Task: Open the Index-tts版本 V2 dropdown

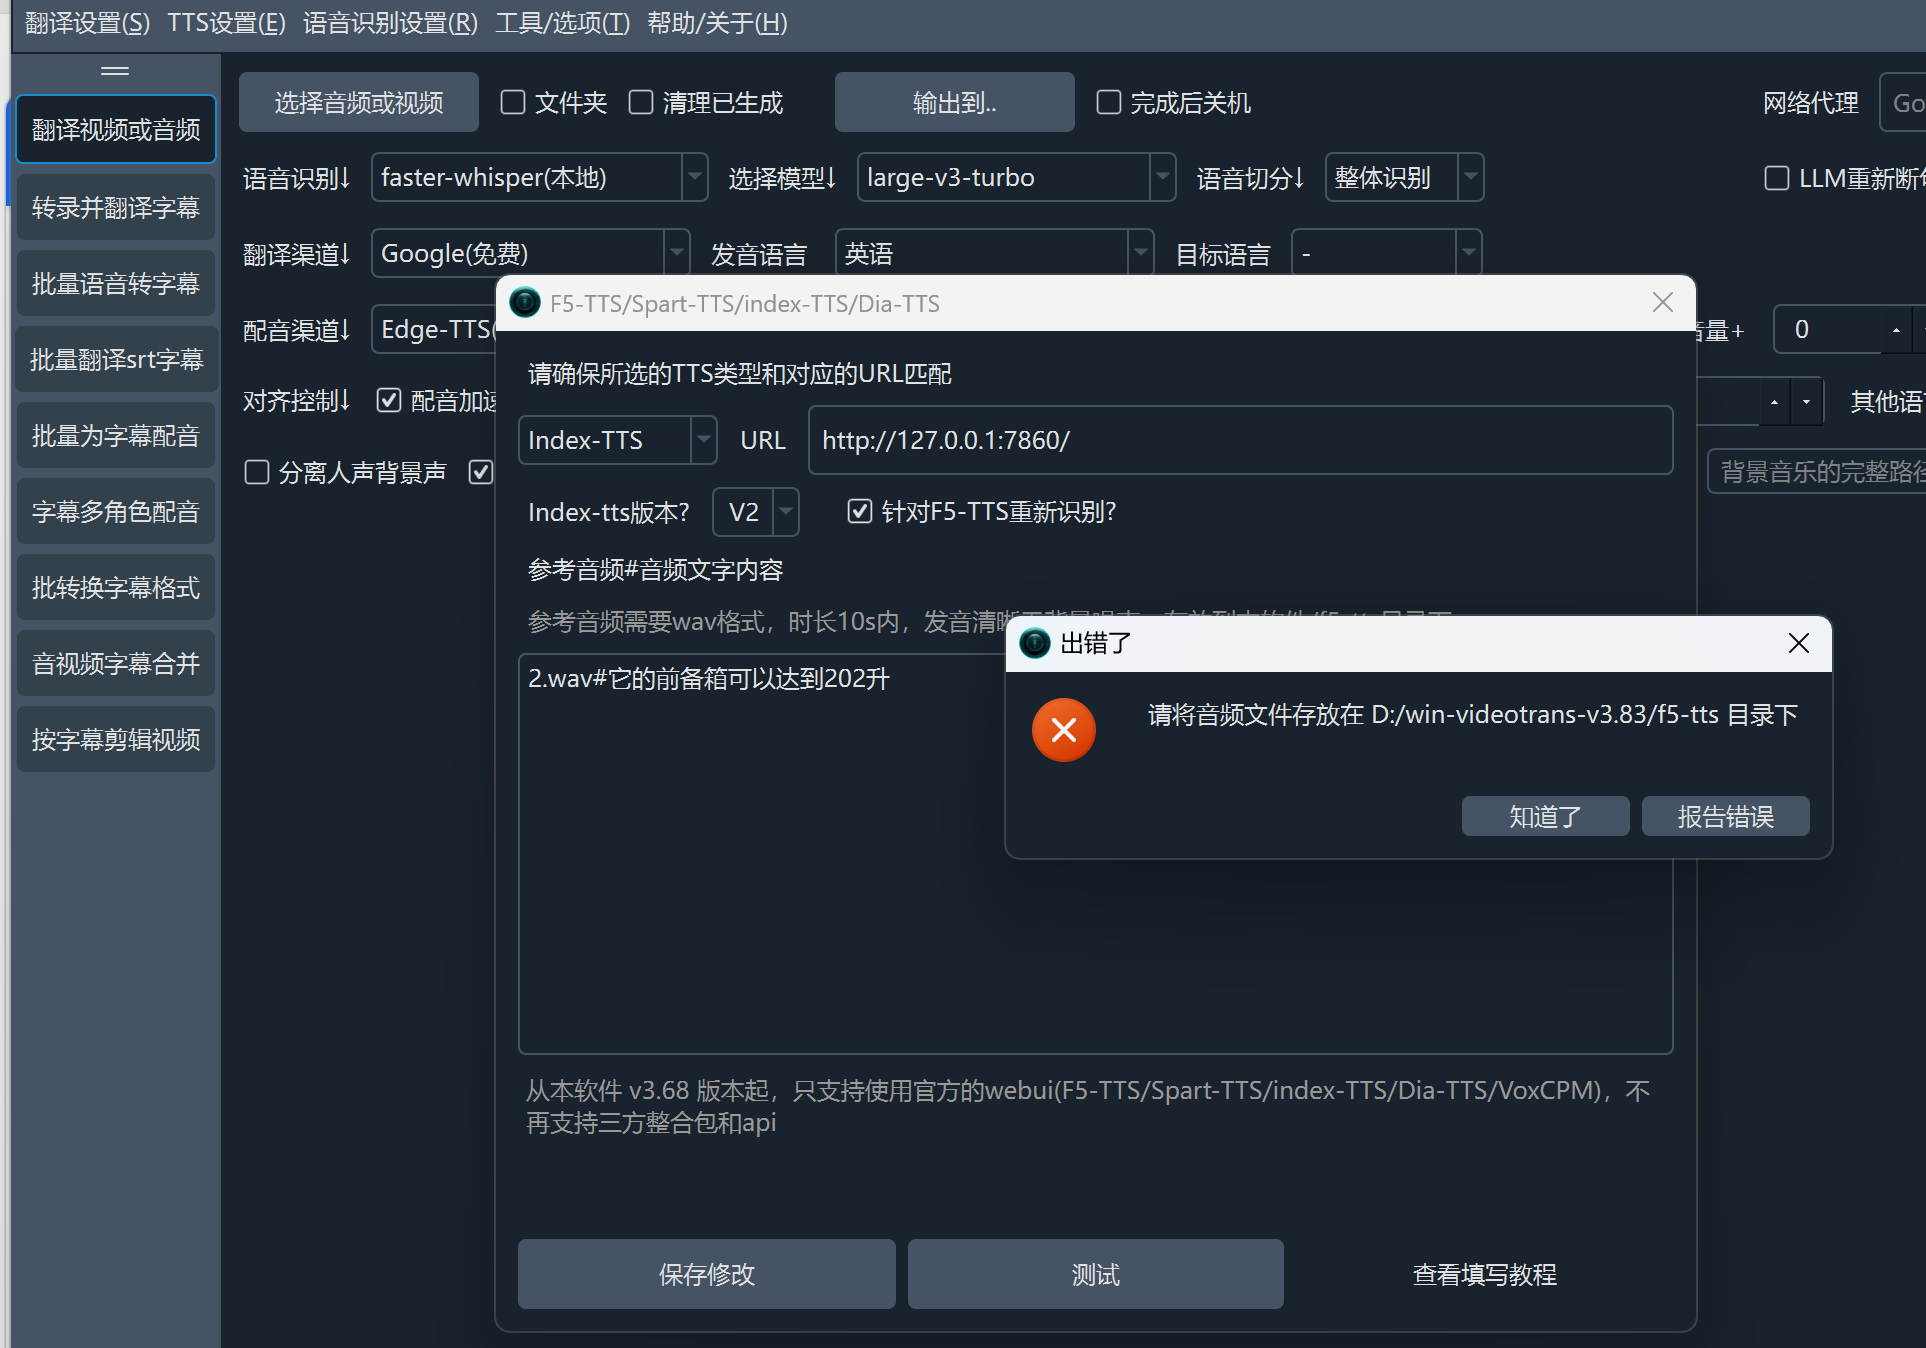Action: tap(784, 511)
